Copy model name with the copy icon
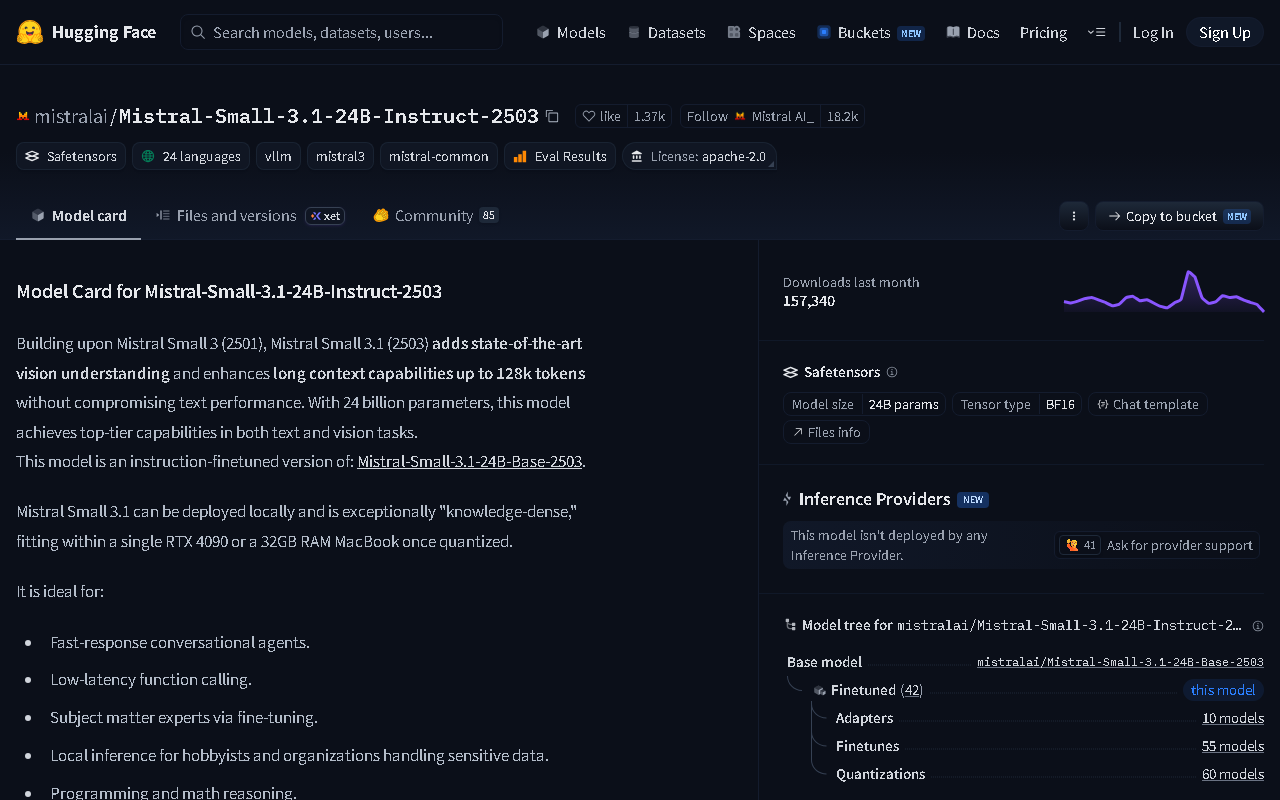Image resolution: width=1280 pixels, height=800 pixels. coord(552,116)
